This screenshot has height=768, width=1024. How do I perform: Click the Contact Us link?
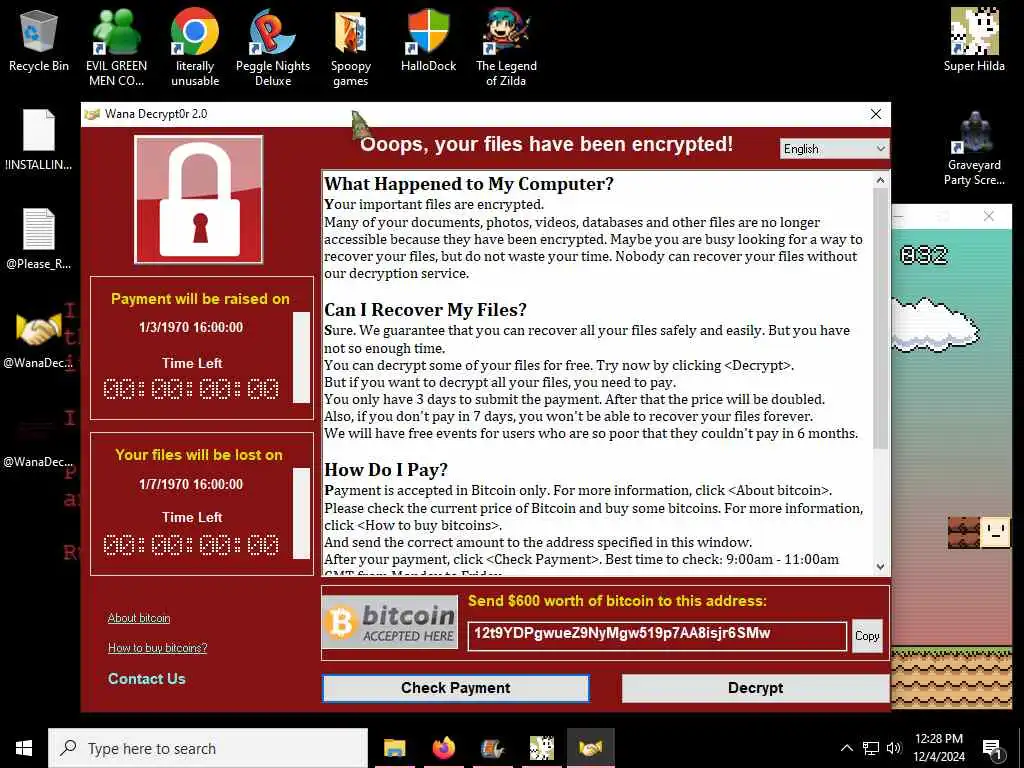[147, 679]
